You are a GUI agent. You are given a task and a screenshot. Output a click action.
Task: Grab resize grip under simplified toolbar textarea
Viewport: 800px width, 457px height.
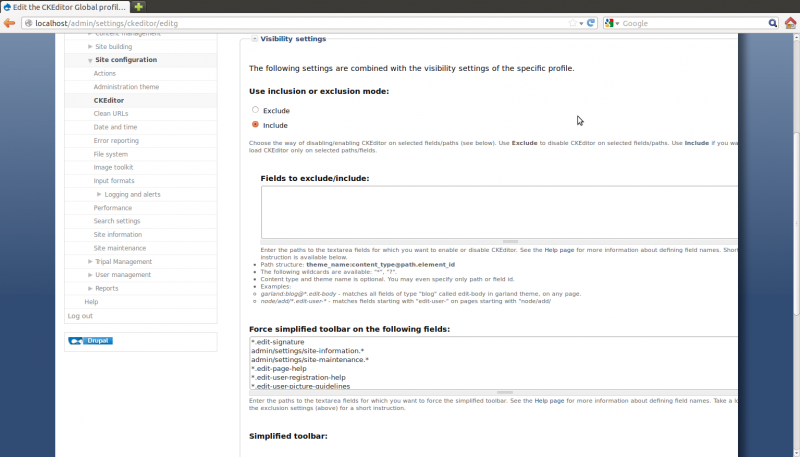point(505,393)
